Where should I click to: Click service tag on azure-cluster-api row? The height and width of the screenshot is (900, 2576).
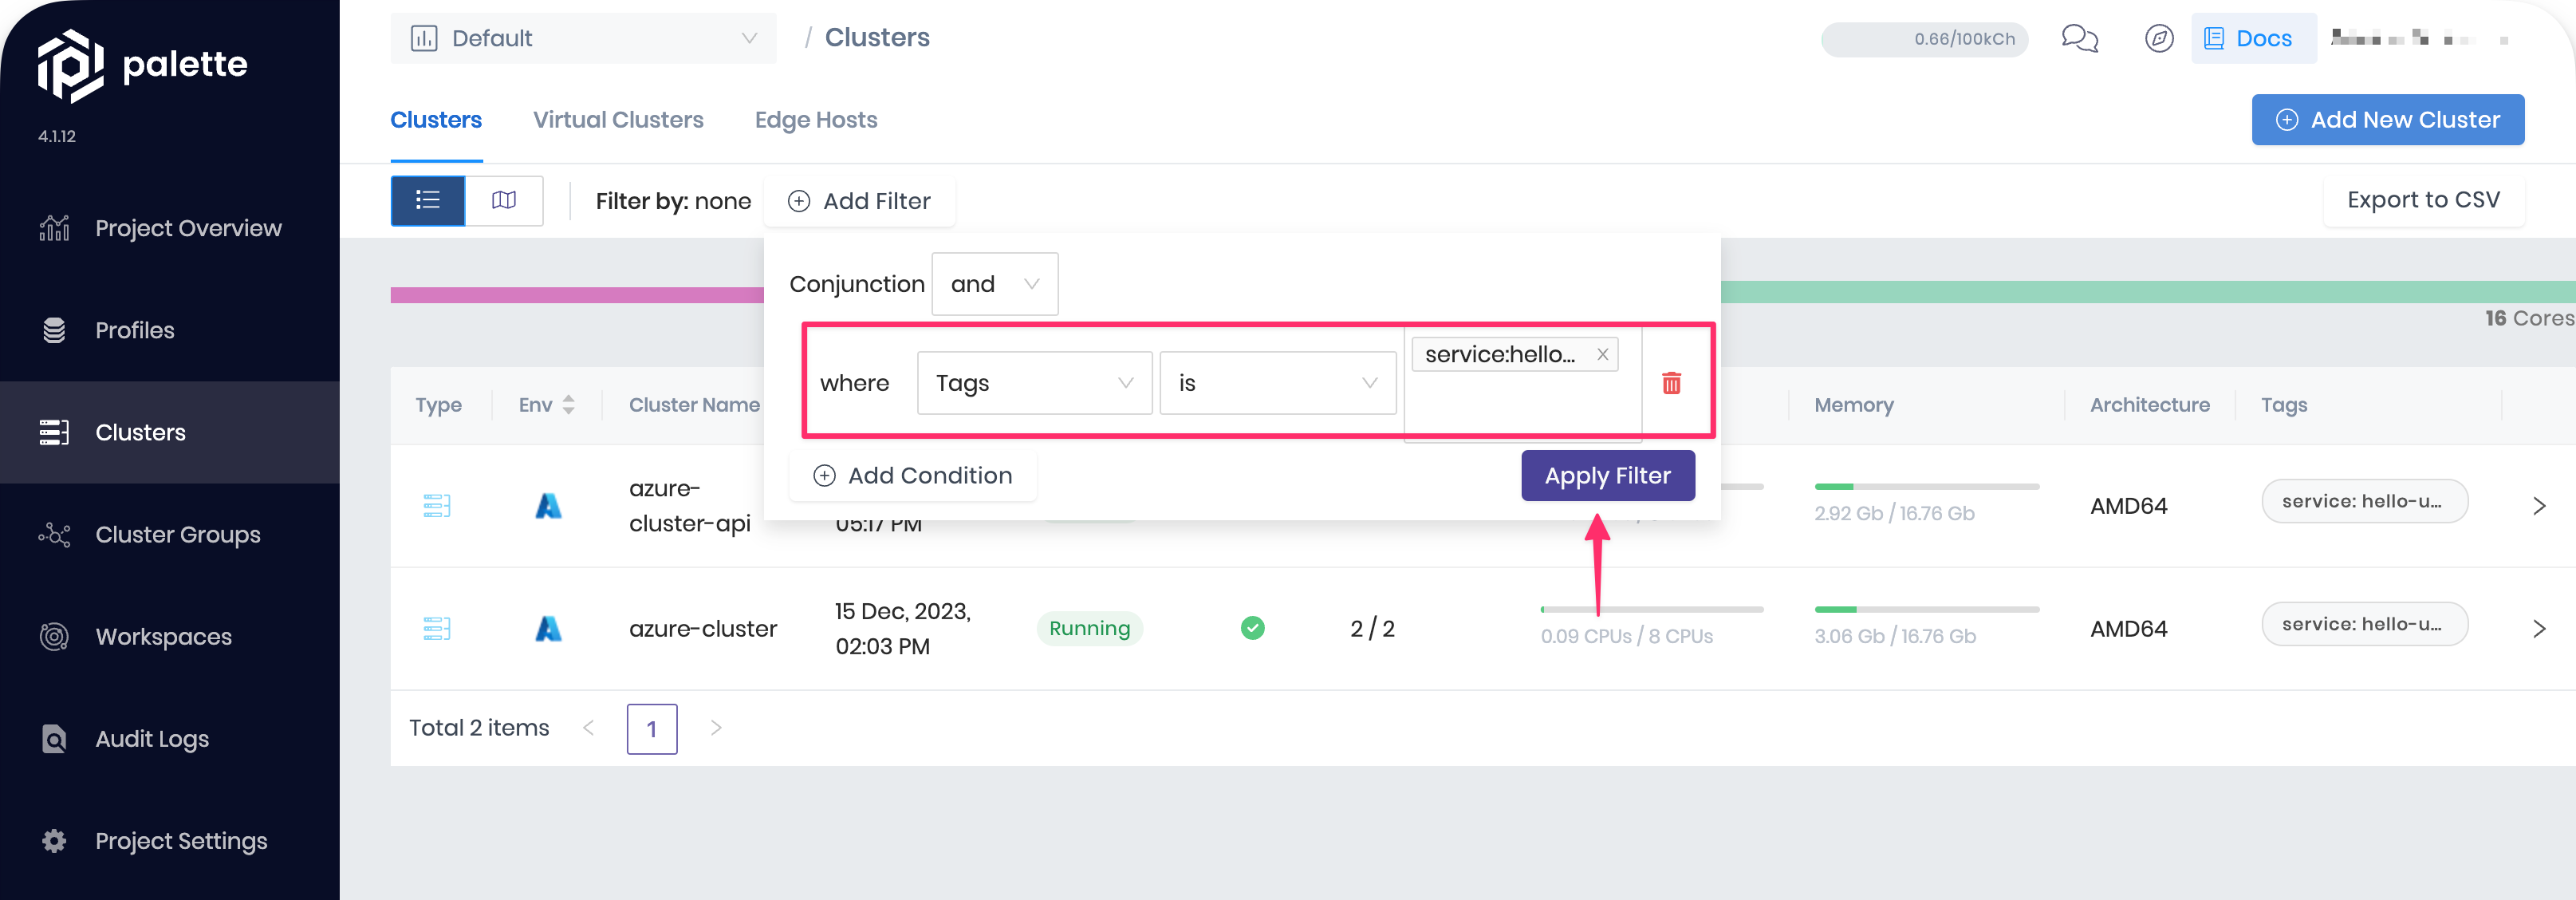click(x=2364, y=501)
